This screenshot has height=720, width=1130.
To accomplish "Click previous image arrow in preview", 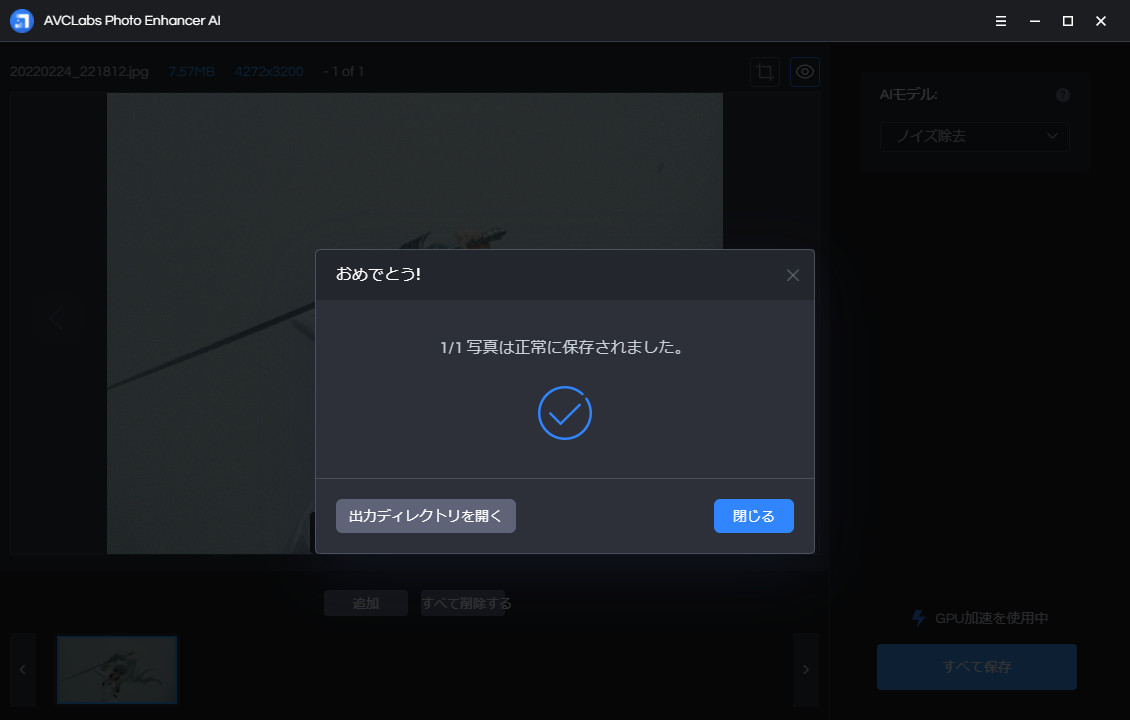I will pyautogui.click(x=56, y=318).
